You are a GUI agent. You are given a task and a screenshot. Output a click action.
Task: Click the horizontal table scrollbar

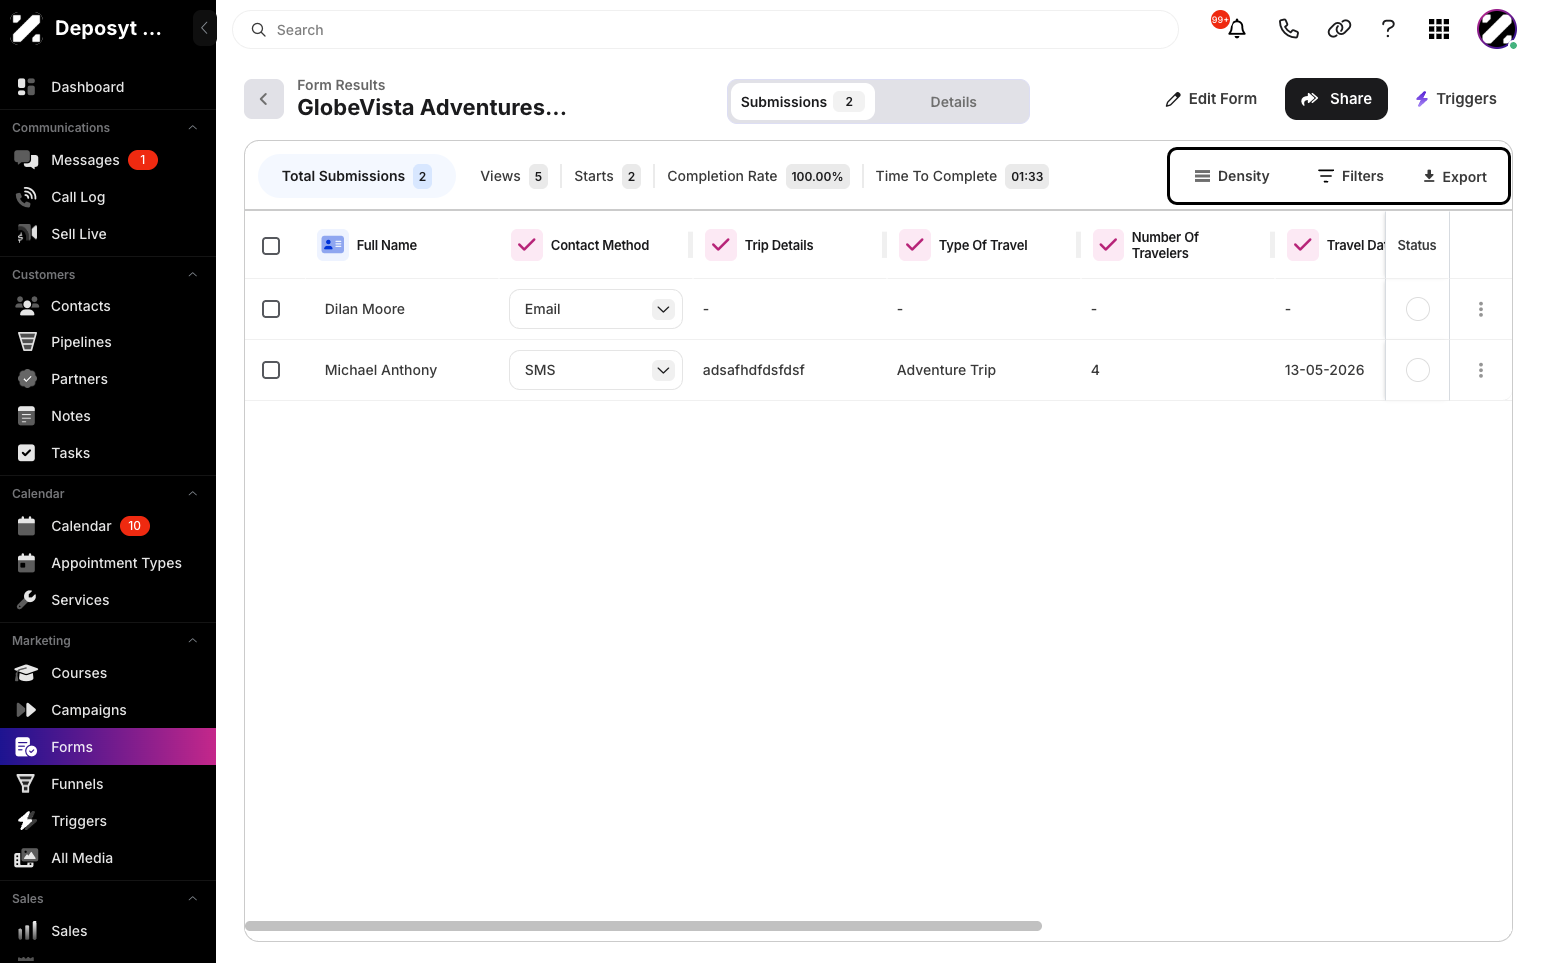tap(643, 926)
